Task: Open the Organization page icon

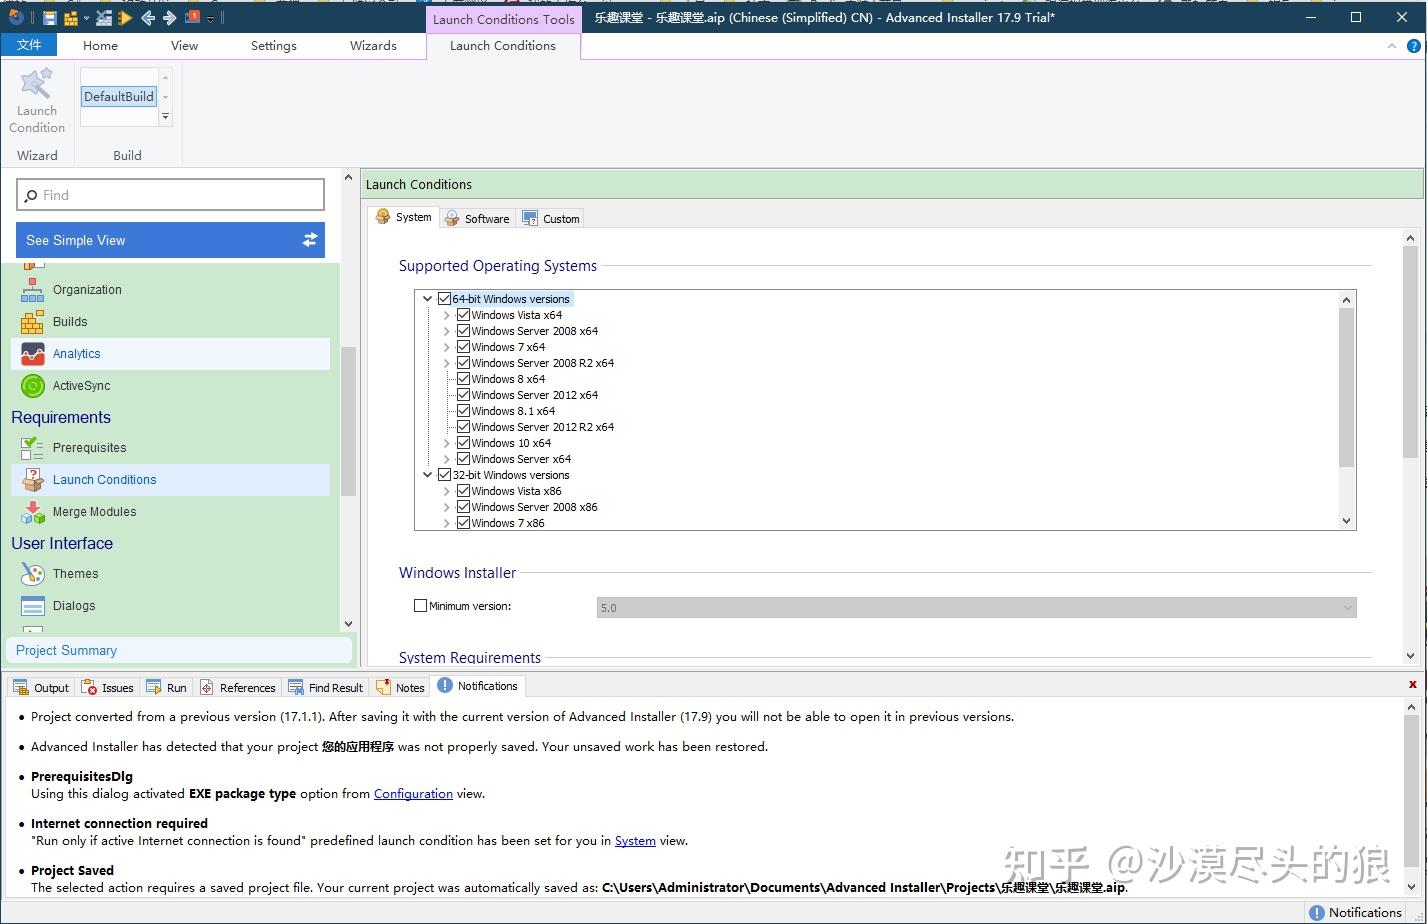Action: (x=33, y=290)
